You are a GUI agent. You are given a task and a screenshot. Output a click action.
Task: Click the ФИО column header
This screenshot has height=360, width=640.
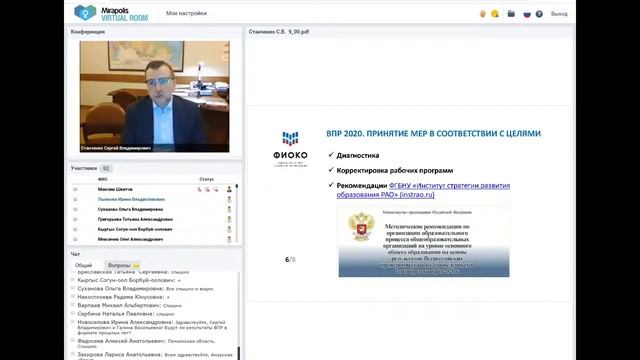coord(102,179)
